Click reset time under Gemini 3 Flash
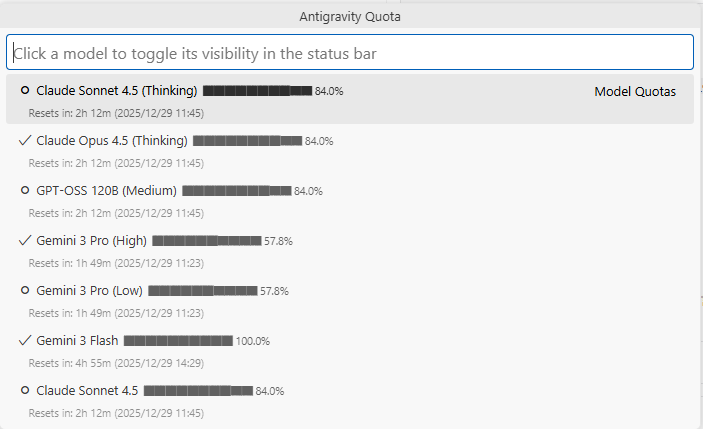 tap(116, 363)
